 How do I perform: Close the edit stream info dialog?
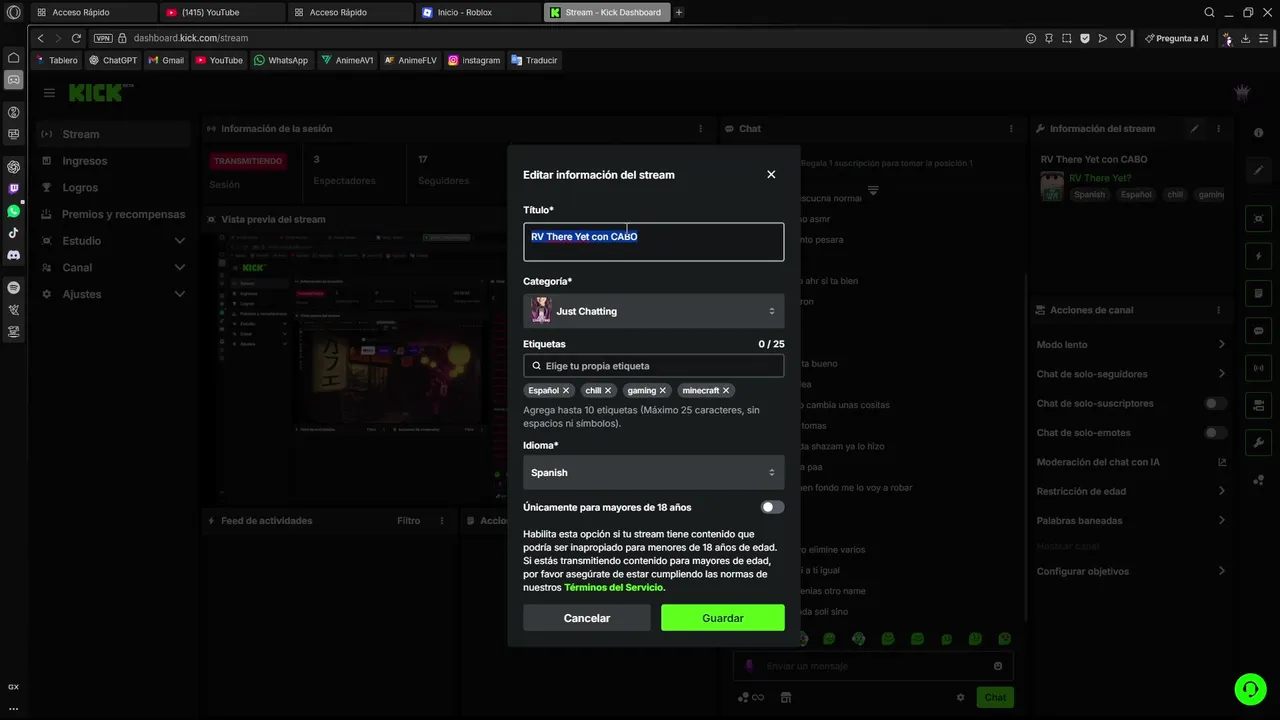point(771,174)
